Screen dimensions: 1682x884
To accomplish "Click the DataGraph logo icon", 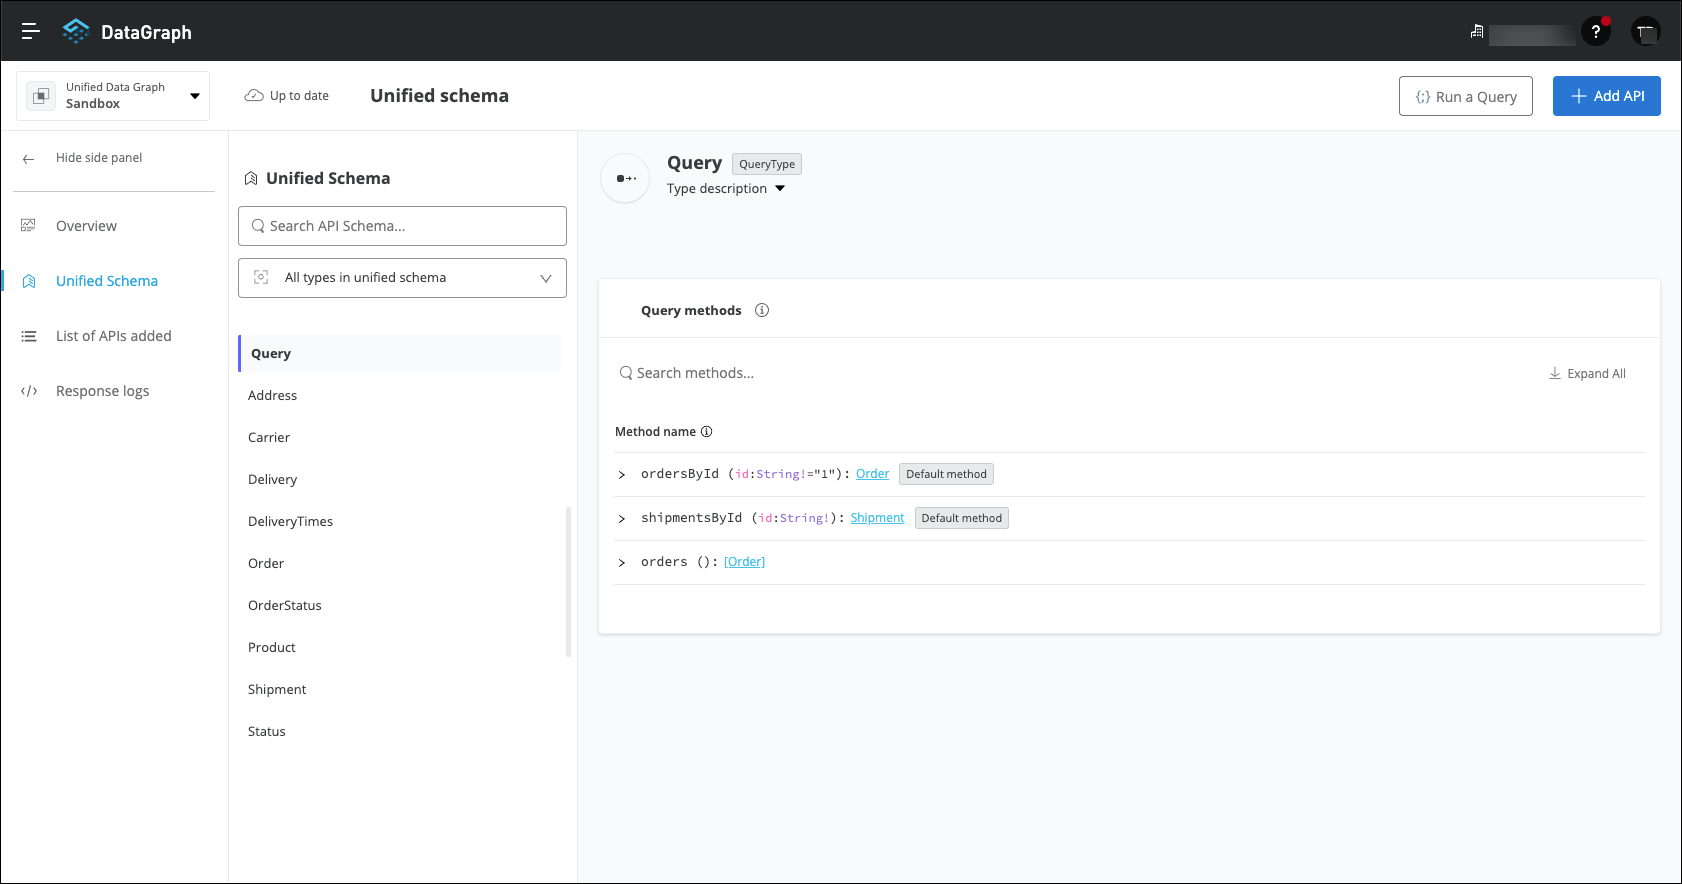I will pos(75,31).
